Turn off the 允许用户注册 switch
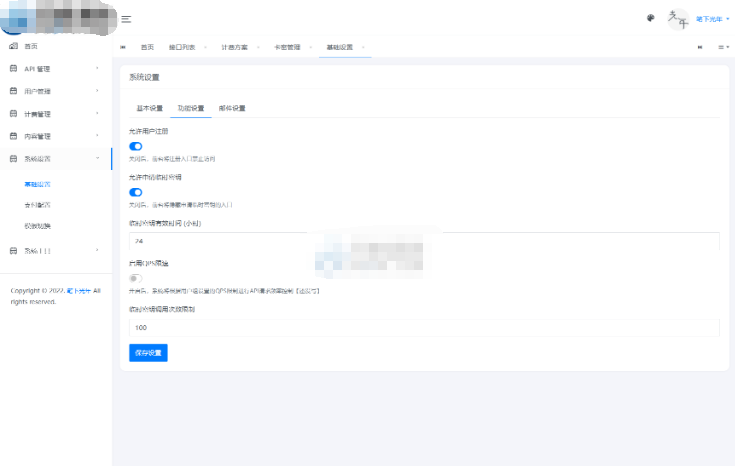The image size is (735, 466). click(x=136, y=146)
